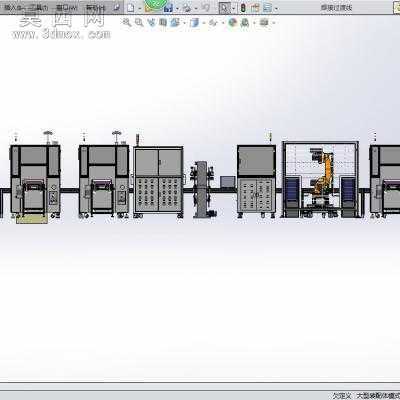Click the Undo icon
Viewport: 400px width, 400px height.
(x=206, y=8)
